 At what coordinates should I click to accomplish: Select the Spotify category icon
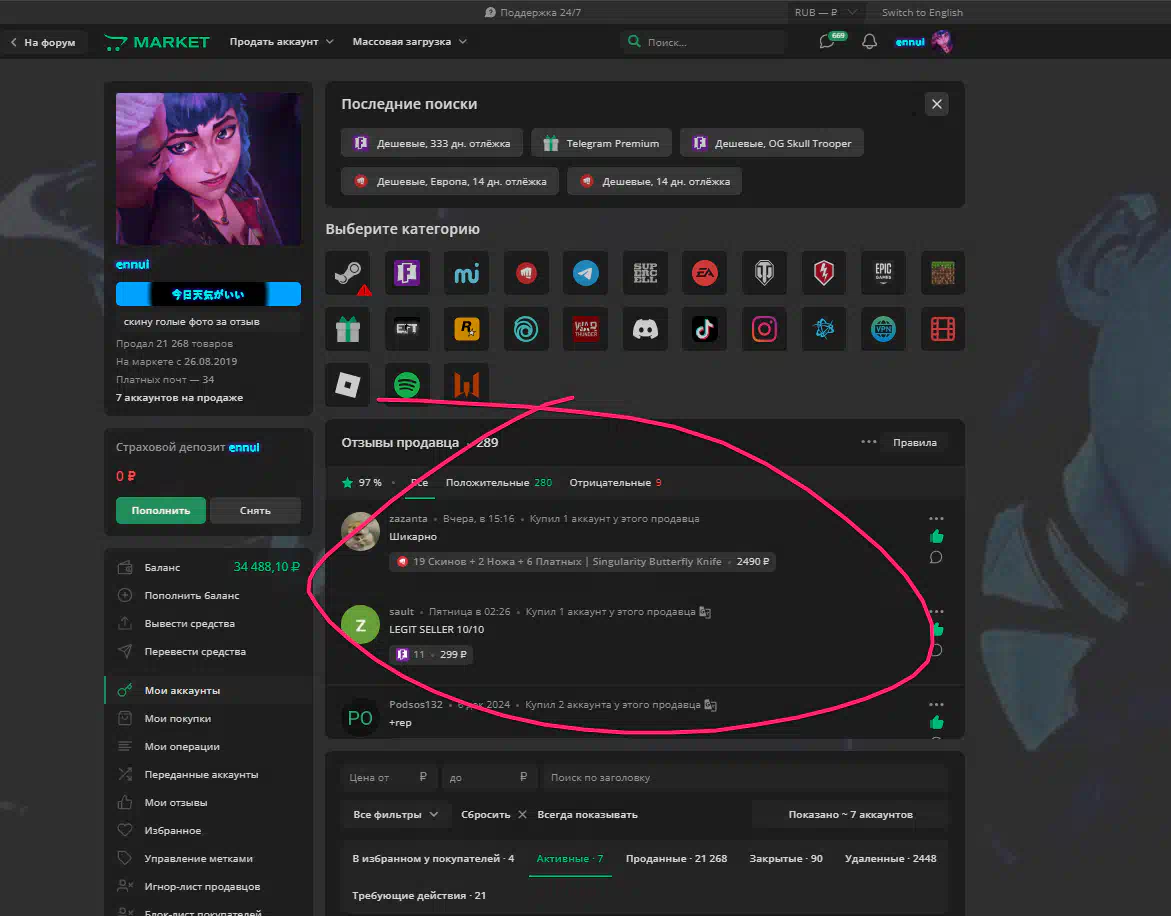(407, 385)
